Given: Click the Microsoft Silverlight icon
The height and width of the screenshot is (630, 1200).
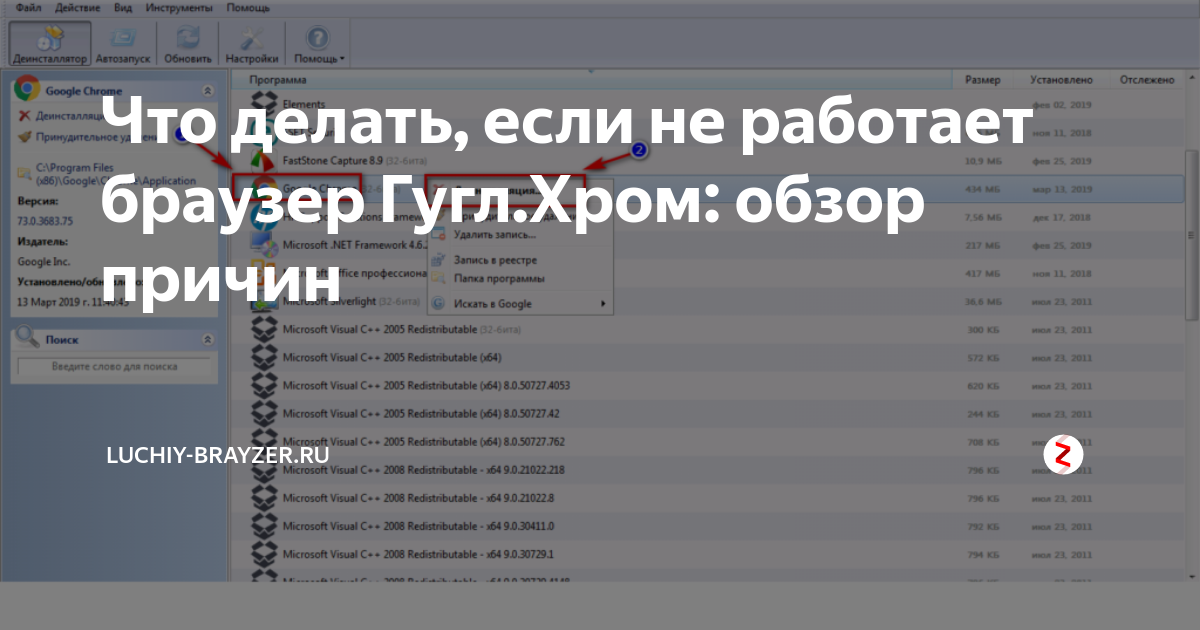Looking at the screenshot, I should [263, 300].
